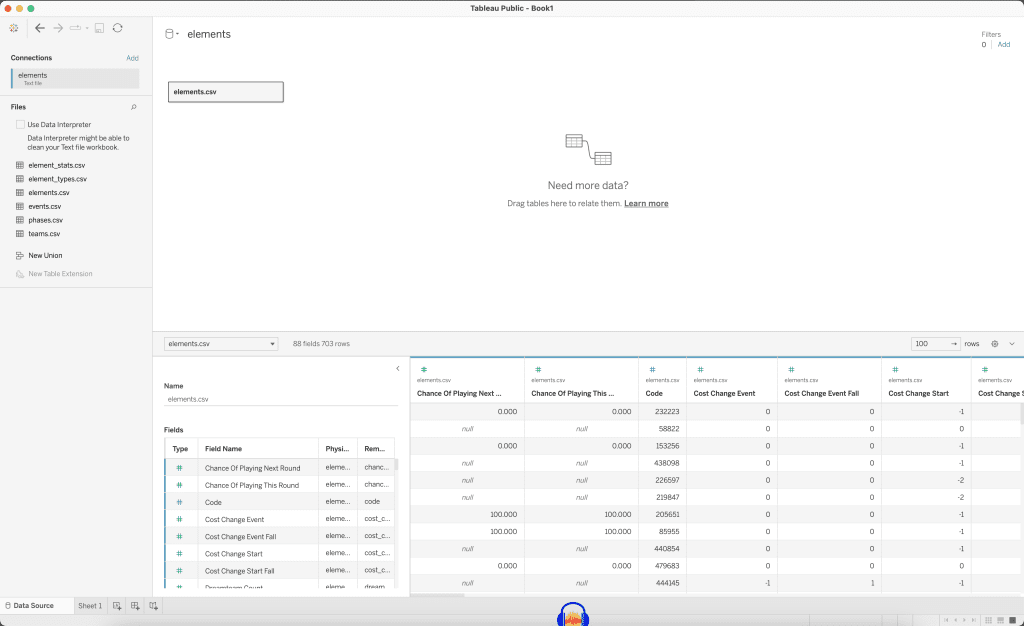Click cell with Code value 232223
This screenshot has height=626, width=1024.
(x=662, y=412)
